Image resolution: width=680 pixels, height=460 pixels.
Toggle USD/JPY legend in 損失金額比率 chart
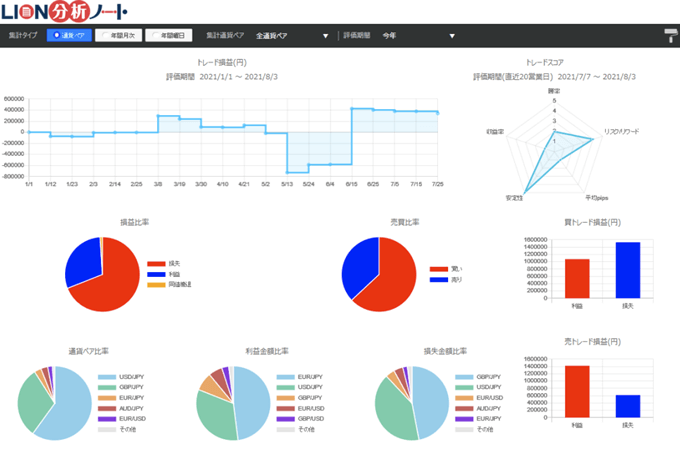(x=478, y=387)
